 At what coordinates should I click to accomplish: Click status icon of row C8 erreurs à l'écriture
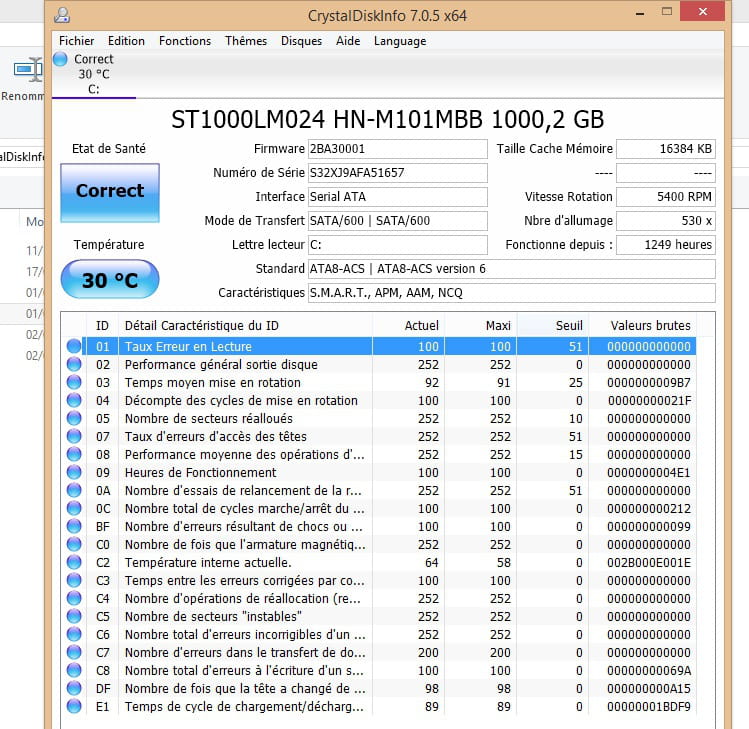(74, 670)
